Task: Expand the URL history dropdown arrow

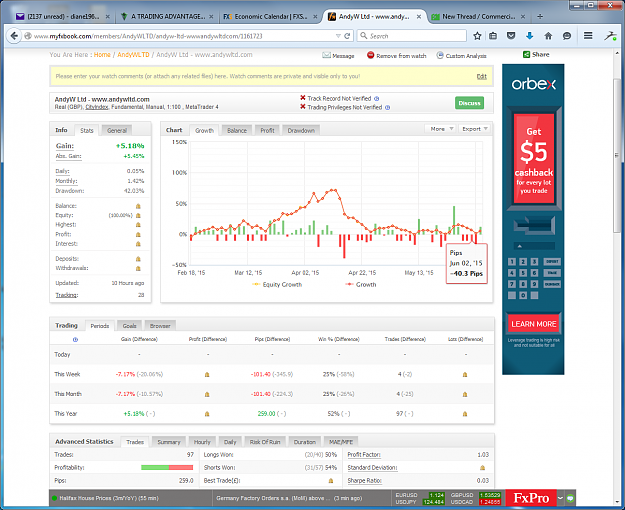Action: coord(338,36)
